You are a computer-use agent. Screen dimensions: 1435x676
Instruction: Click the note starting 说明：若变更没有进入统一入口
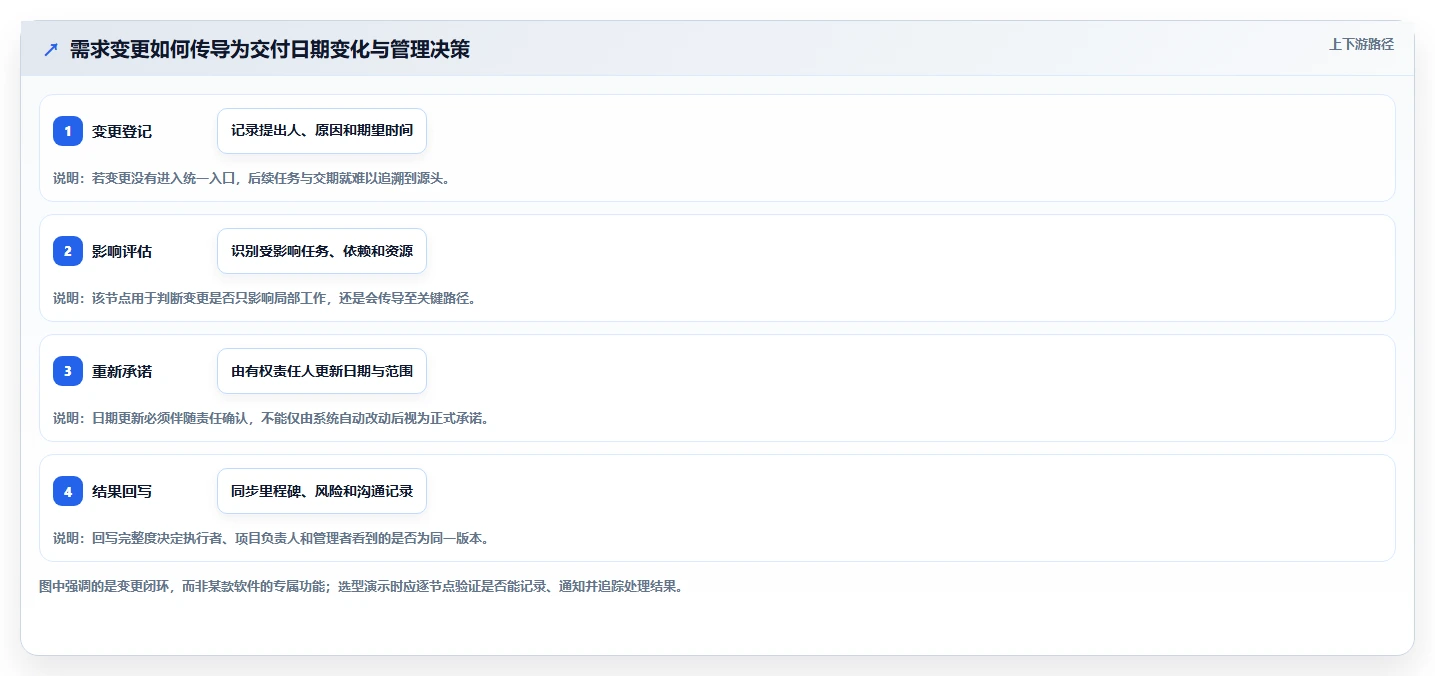pos(252,178)
